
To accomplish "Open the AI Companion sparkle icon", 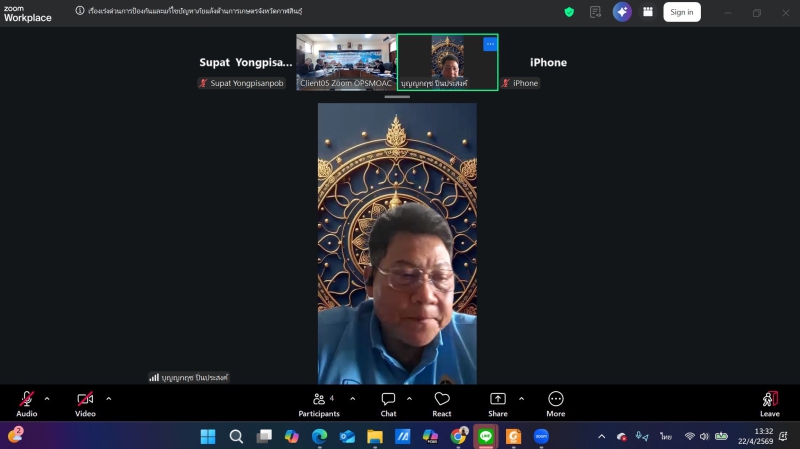I will pyautogui.click(x=622, y=12).
